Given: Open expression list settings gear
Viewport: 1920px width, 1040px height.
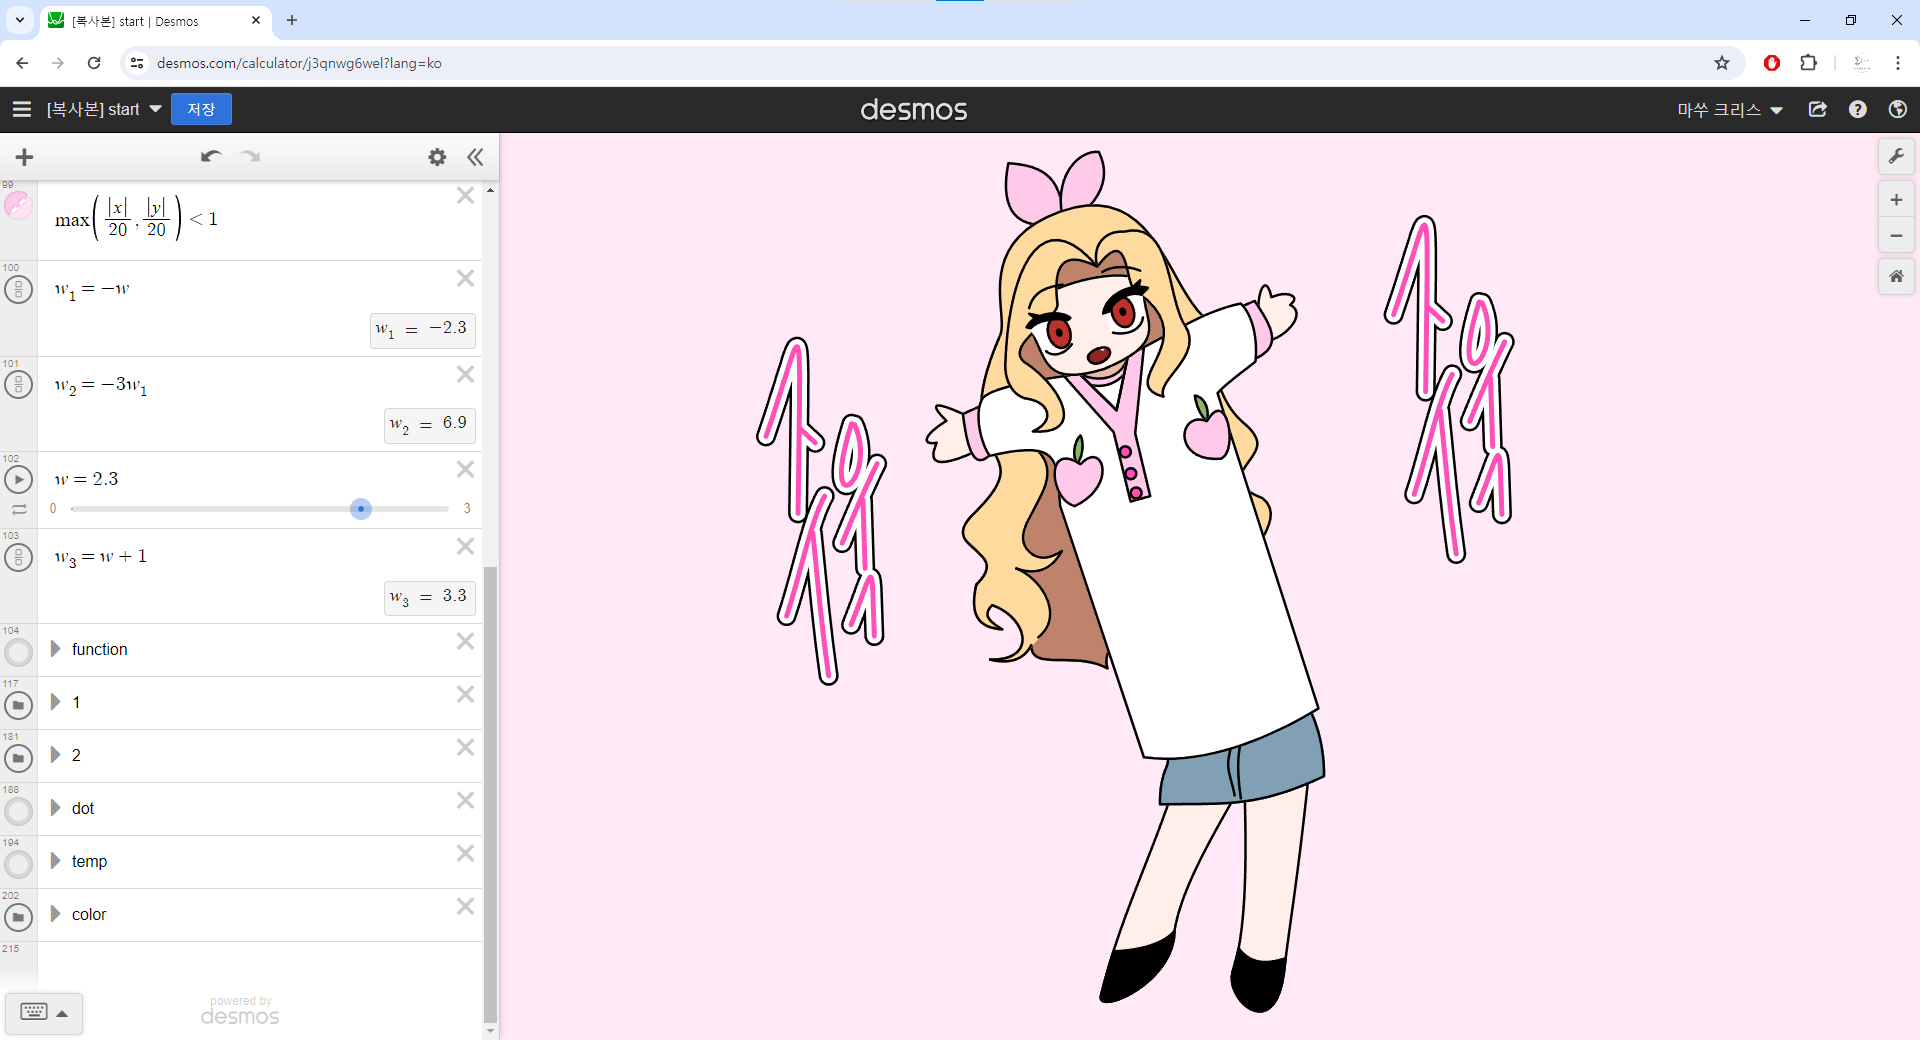Looking at the screenshot, I should pyautogui.click(x=437, y=157).
